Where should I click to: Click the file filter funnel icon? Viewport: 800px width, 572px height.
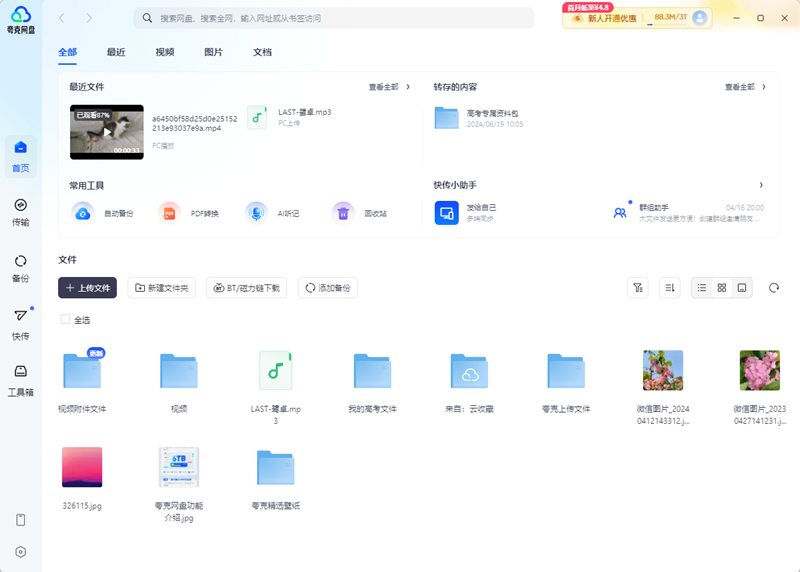click(x=637, y=288)
